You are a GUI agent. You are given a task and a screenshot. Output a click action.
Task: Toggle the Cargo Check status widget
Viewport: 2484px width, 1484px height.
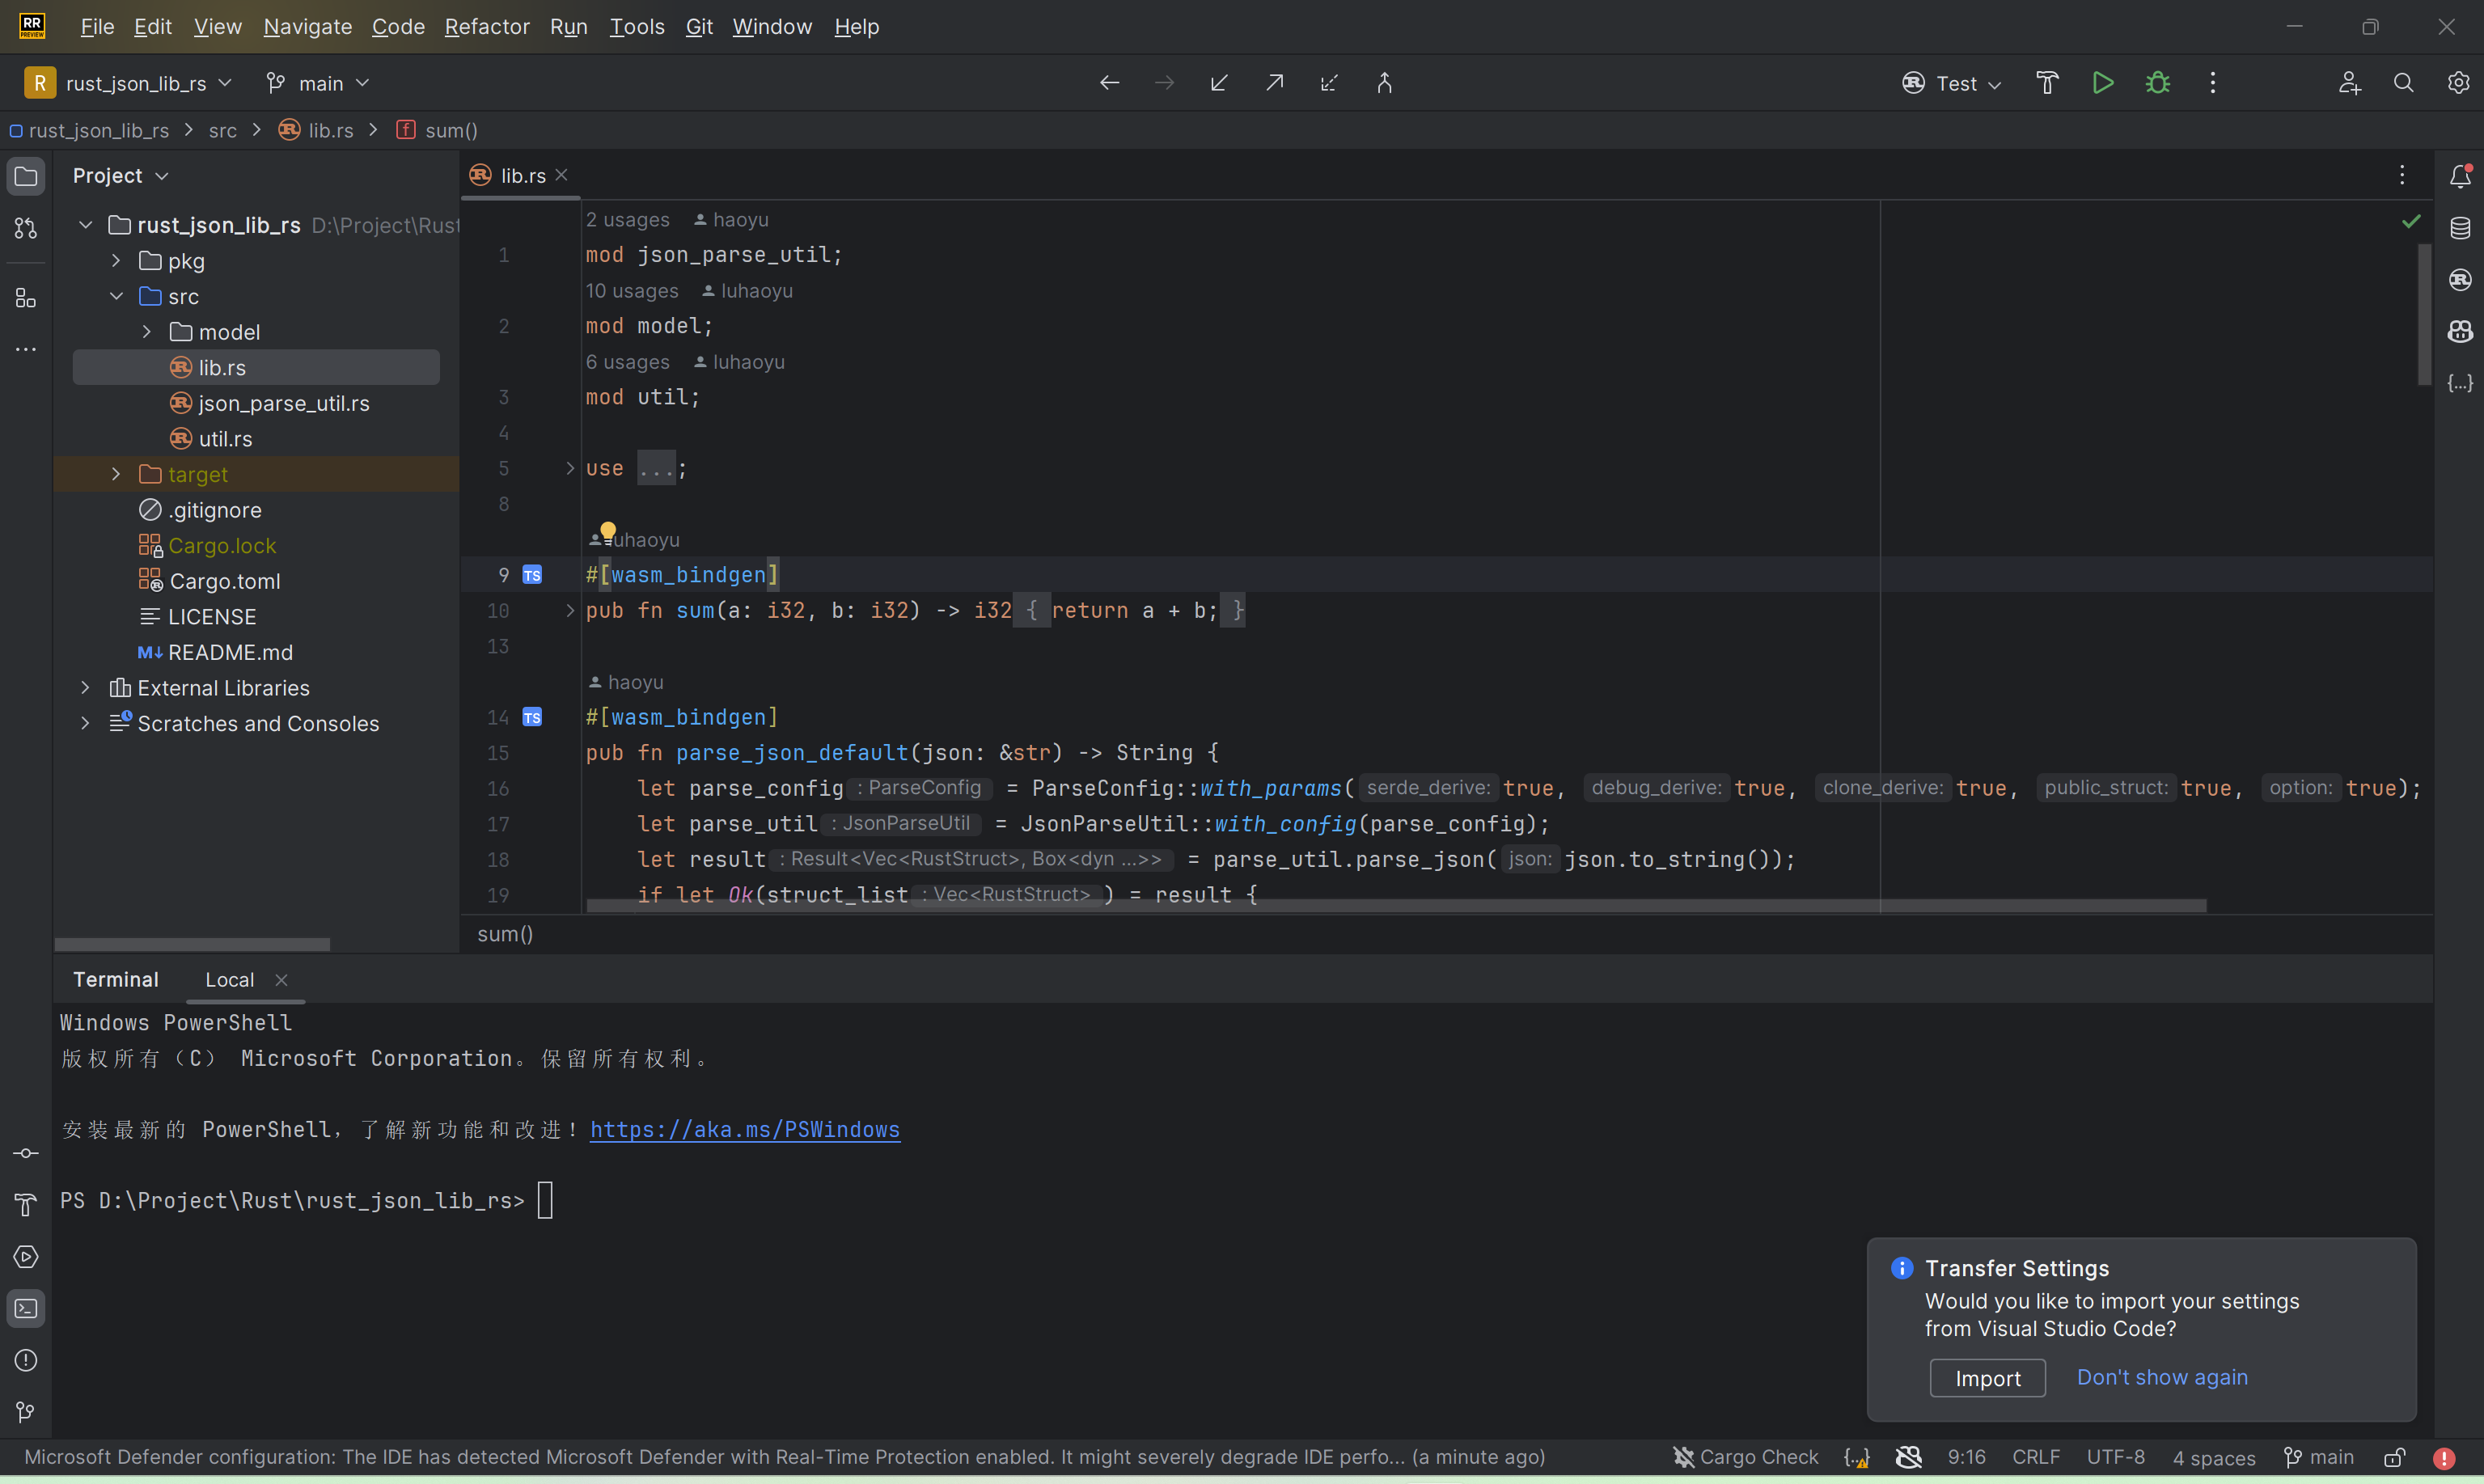[1745, 1457]
